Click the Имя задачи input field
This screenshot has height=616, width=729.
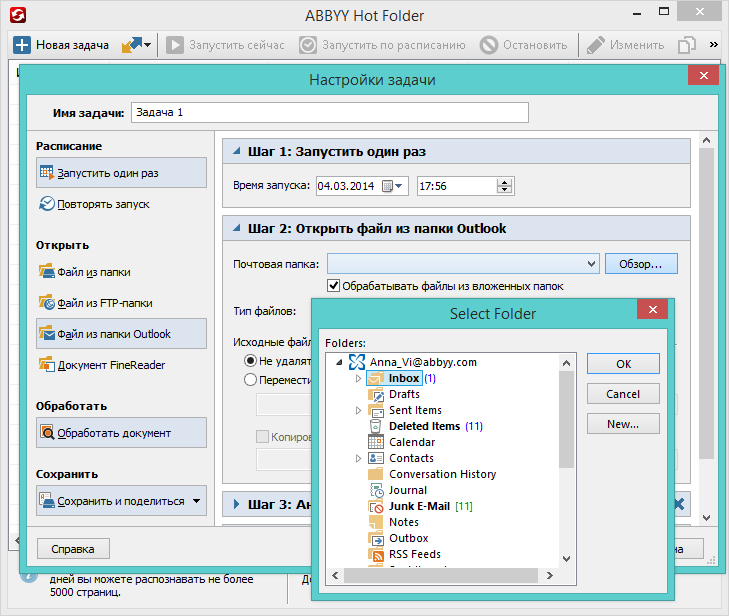pyautogui.click(x=330, y=113)
